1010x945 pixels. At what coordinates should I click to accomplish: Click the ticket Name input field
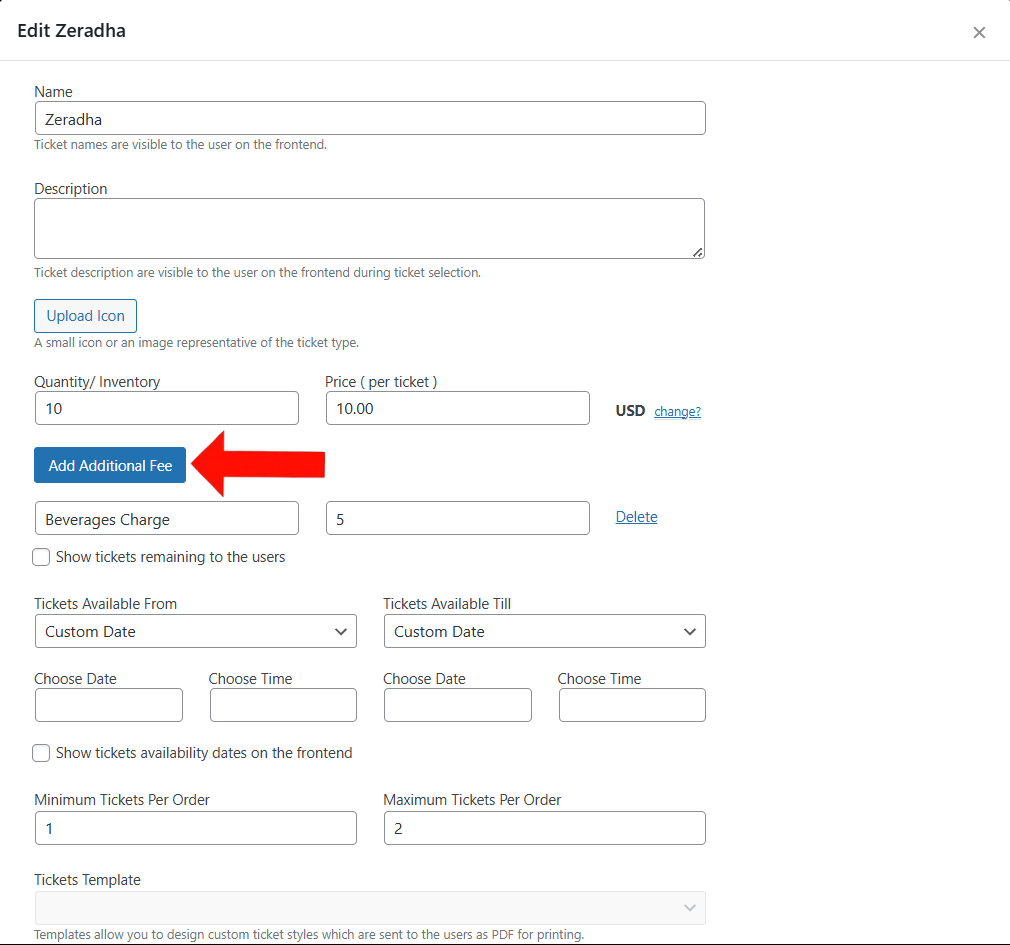click(x=370, y=119)
